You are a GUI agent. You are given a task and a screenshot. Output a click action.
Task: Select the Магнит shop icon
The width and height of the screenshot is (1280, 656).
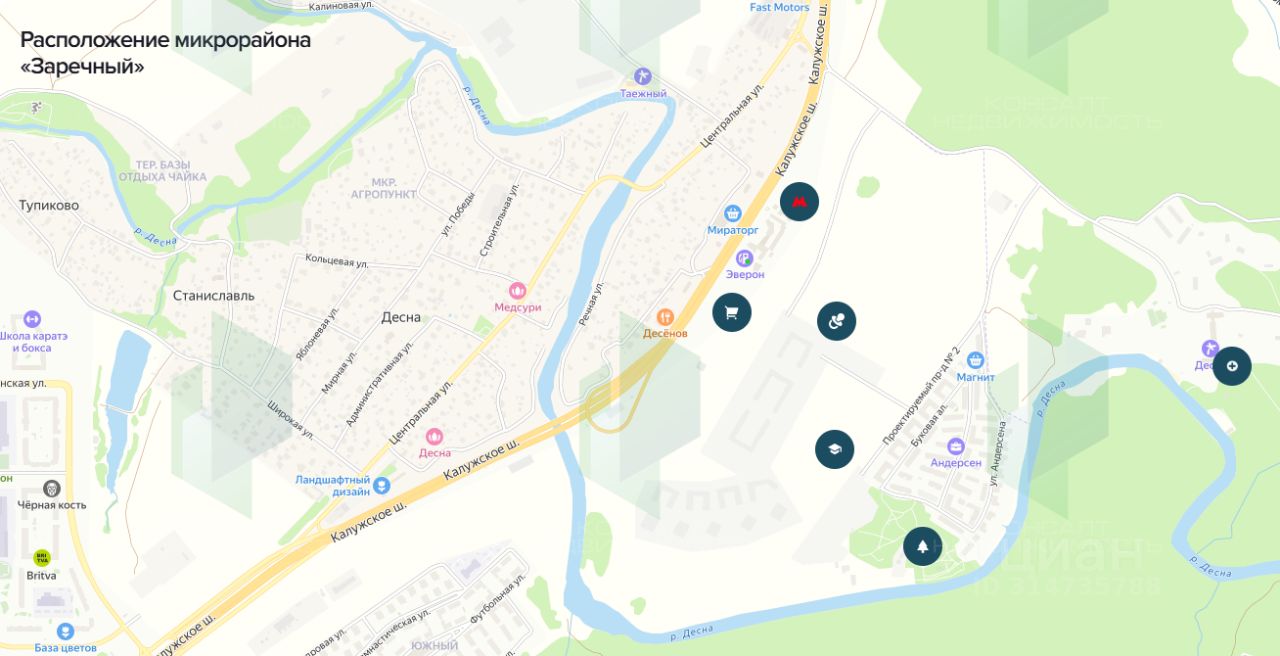[975, 360]
